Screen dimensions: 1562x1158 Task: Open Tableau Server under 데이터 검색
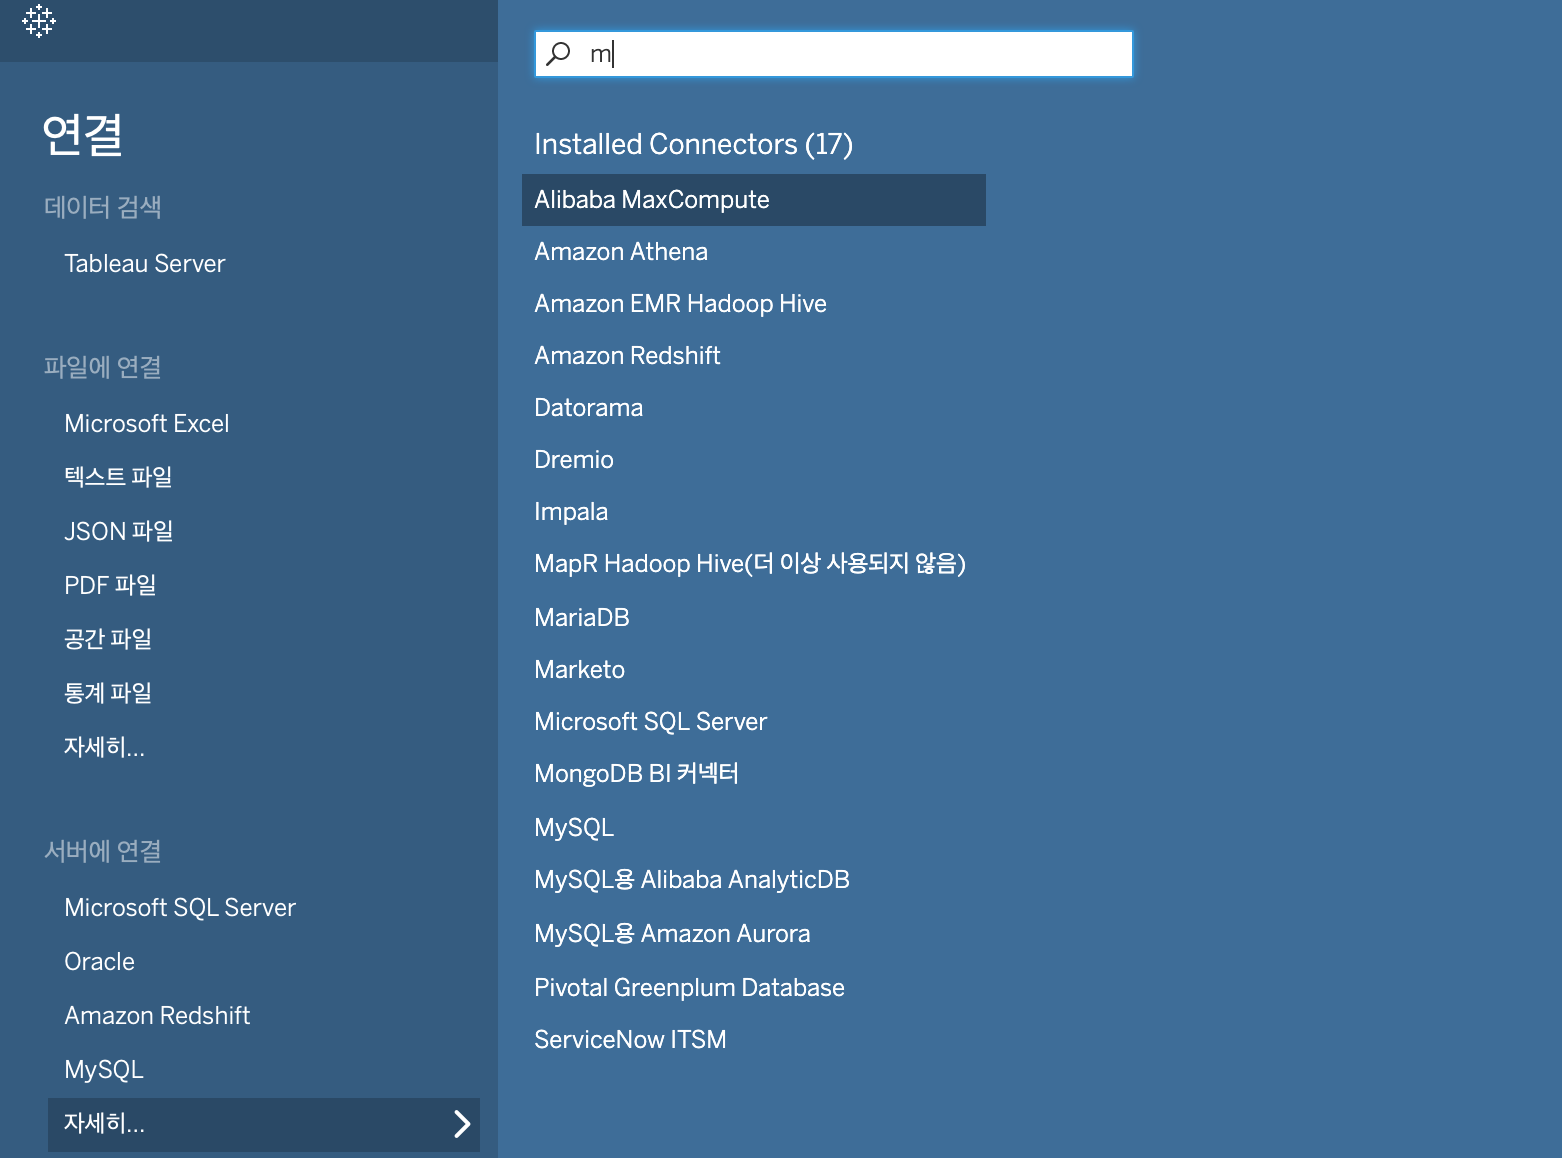click(x=145, y=264)
